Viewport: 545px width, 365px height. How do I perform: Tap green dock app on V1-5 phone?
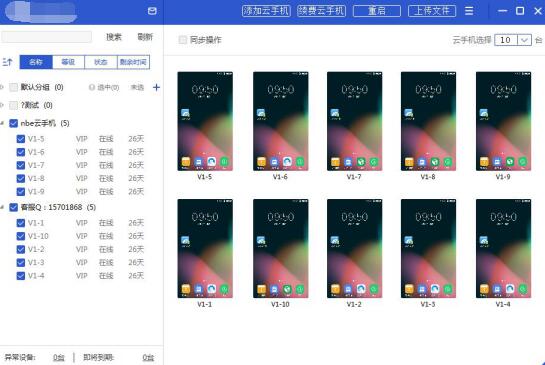click(225, 162)
